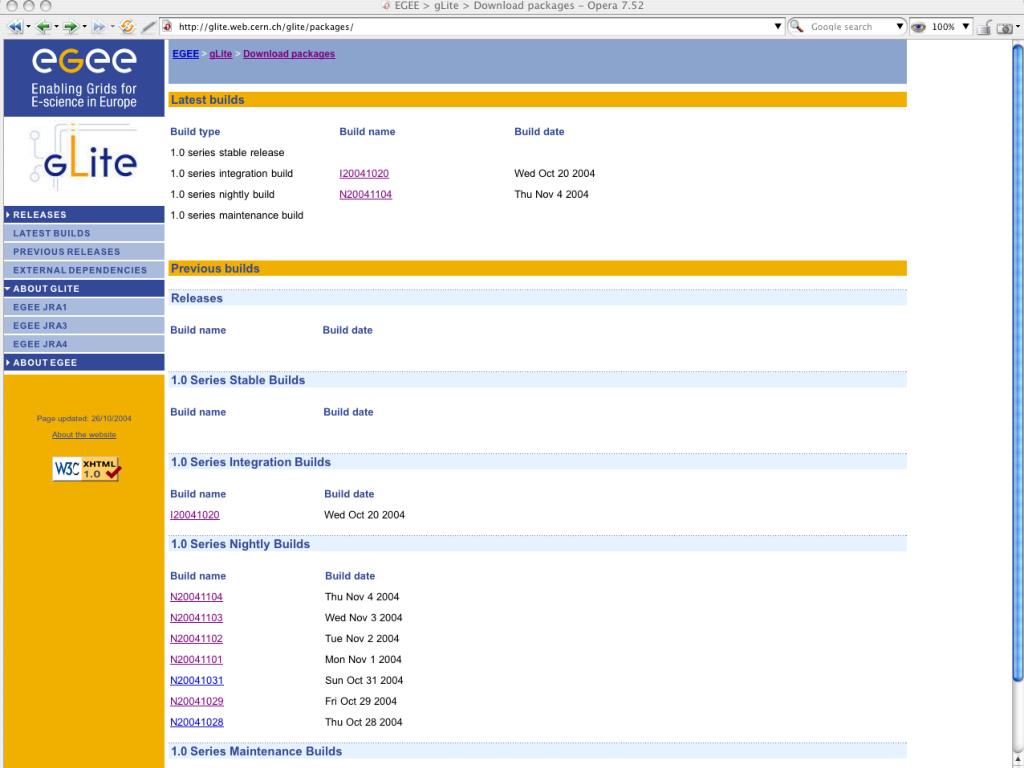Viewport: 1024px width, 768px height.
Task: Click the About the website link
Action: pos(84,435)
